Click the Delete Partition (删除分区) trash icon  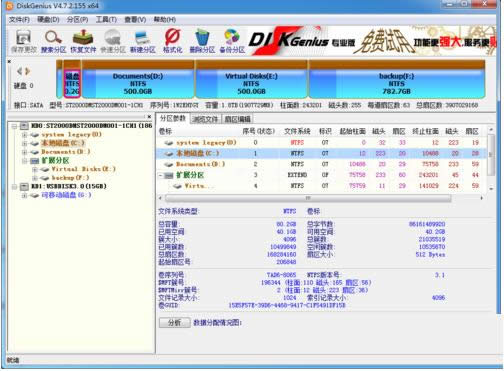pos(202,41)
